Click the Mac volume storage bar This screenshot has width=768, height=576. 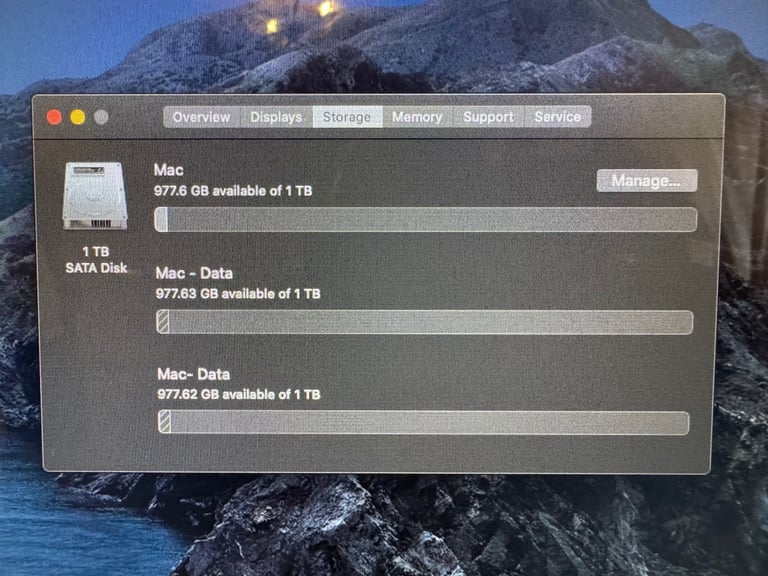point(426,219)
